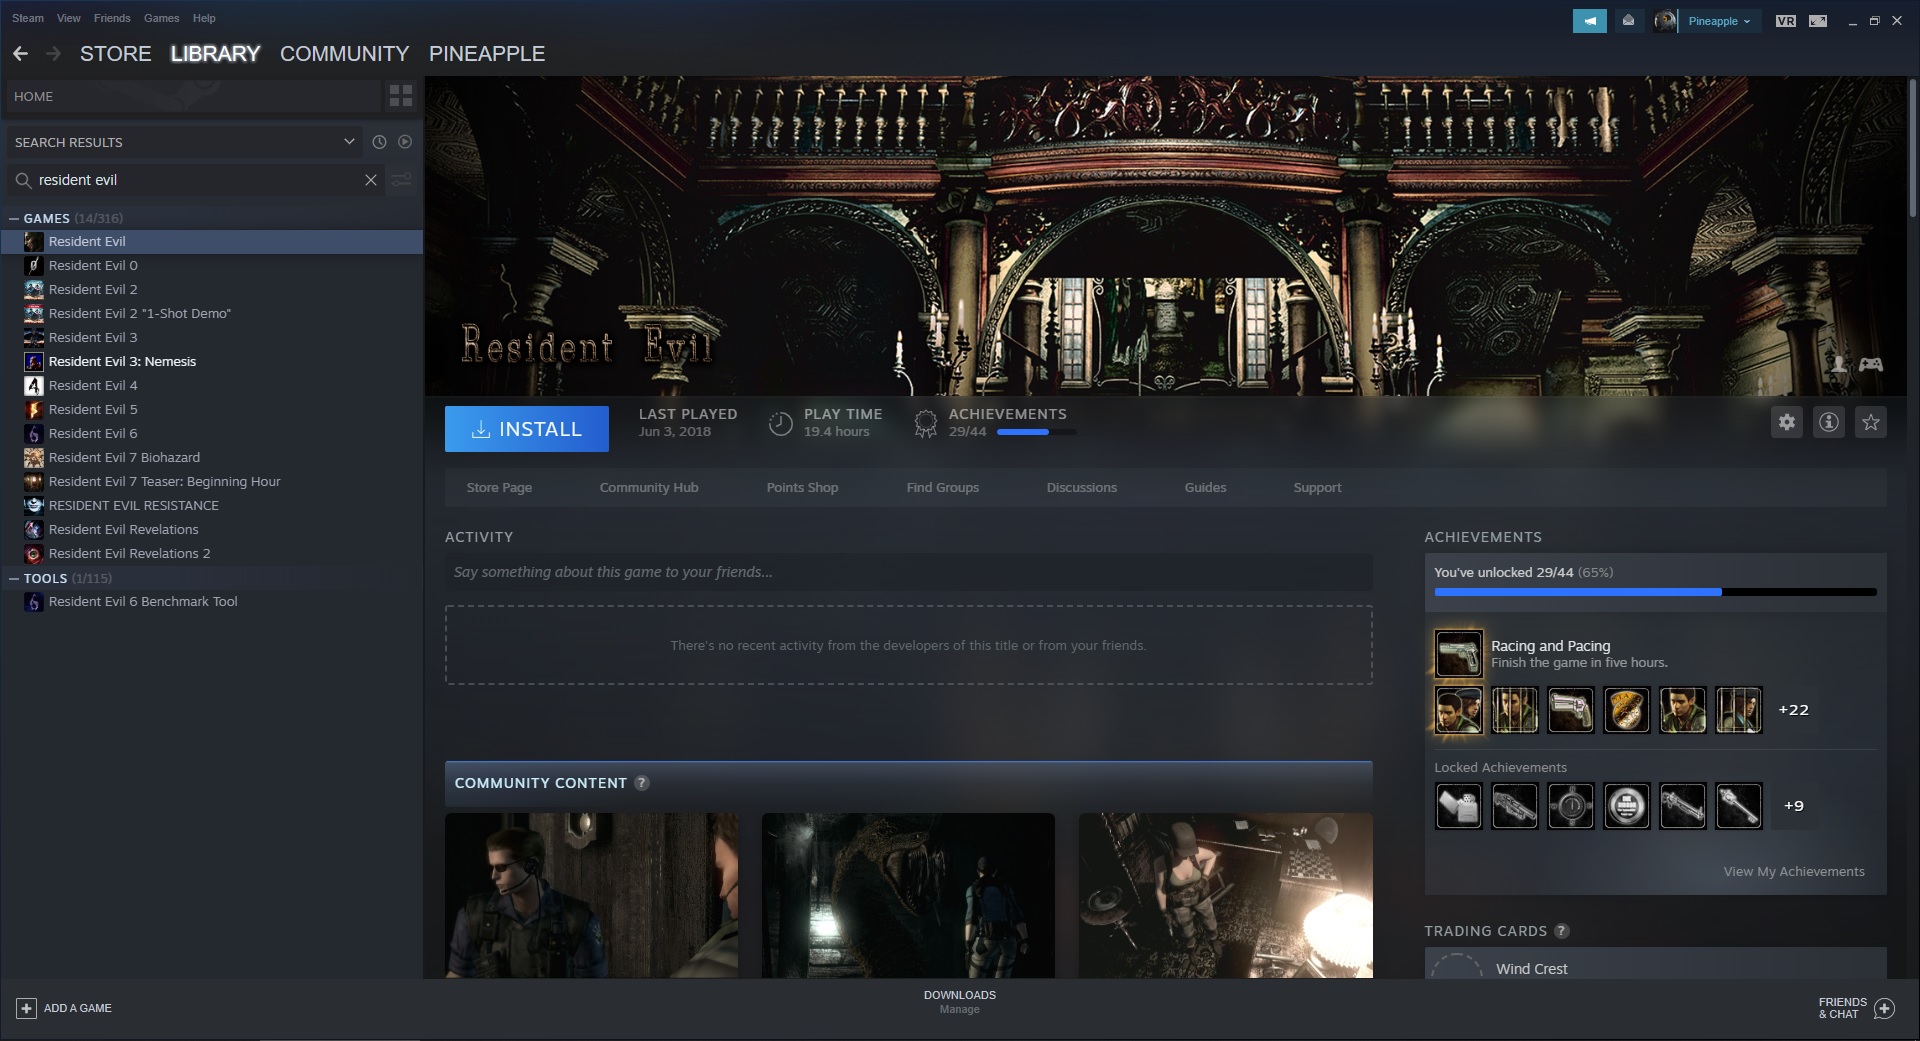
Task: Open the first community content screenshot
Action: click(591, 895)
